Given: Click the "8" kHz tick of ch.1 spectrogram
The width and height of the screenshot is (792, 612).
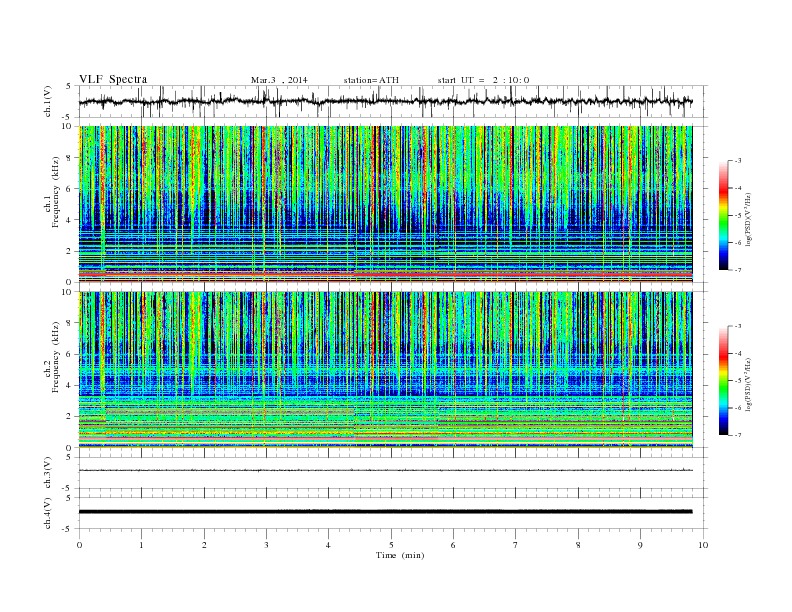Looking at the screenshot, I should pos(70,158).
